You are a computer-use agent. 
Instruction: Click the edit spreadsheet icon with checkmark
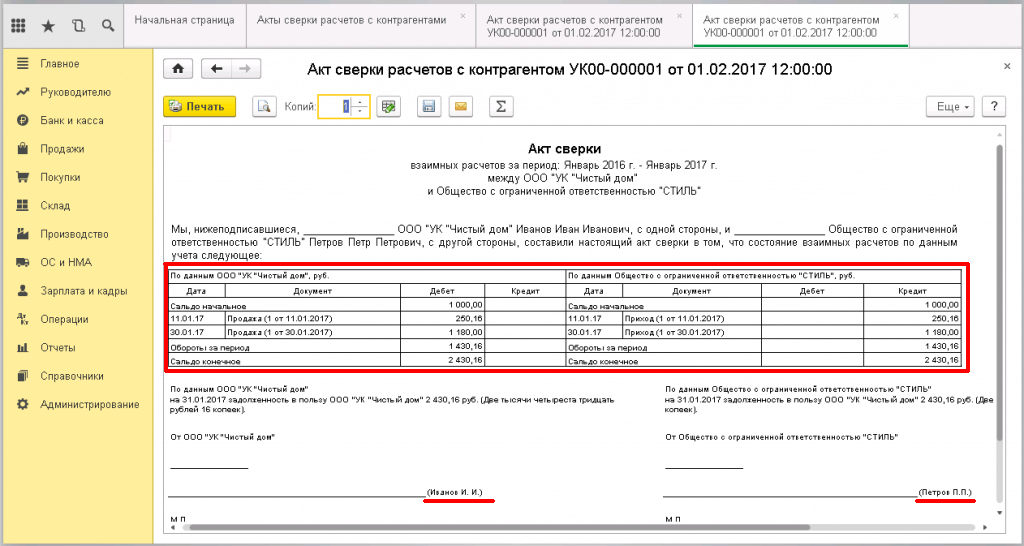pyautogui.click(x=389, y=106)
